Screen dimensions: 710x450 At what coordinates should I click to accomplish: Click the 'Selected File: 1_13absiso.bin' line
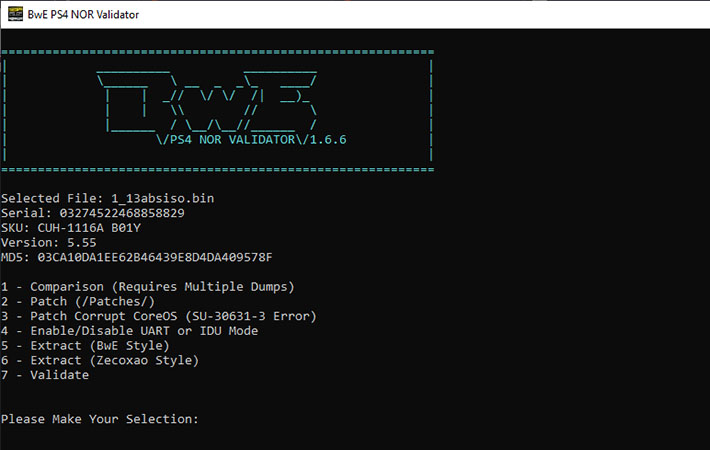[x=107, y=198]
